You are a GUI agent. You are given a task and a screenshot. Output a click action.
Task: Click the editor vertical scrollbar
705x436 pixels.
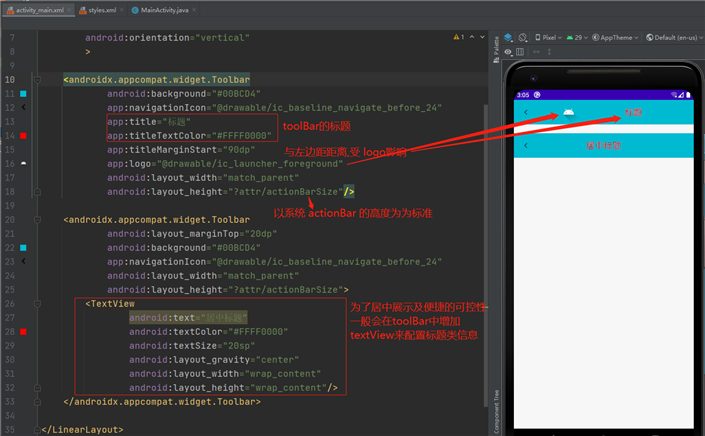pos(486,255)
